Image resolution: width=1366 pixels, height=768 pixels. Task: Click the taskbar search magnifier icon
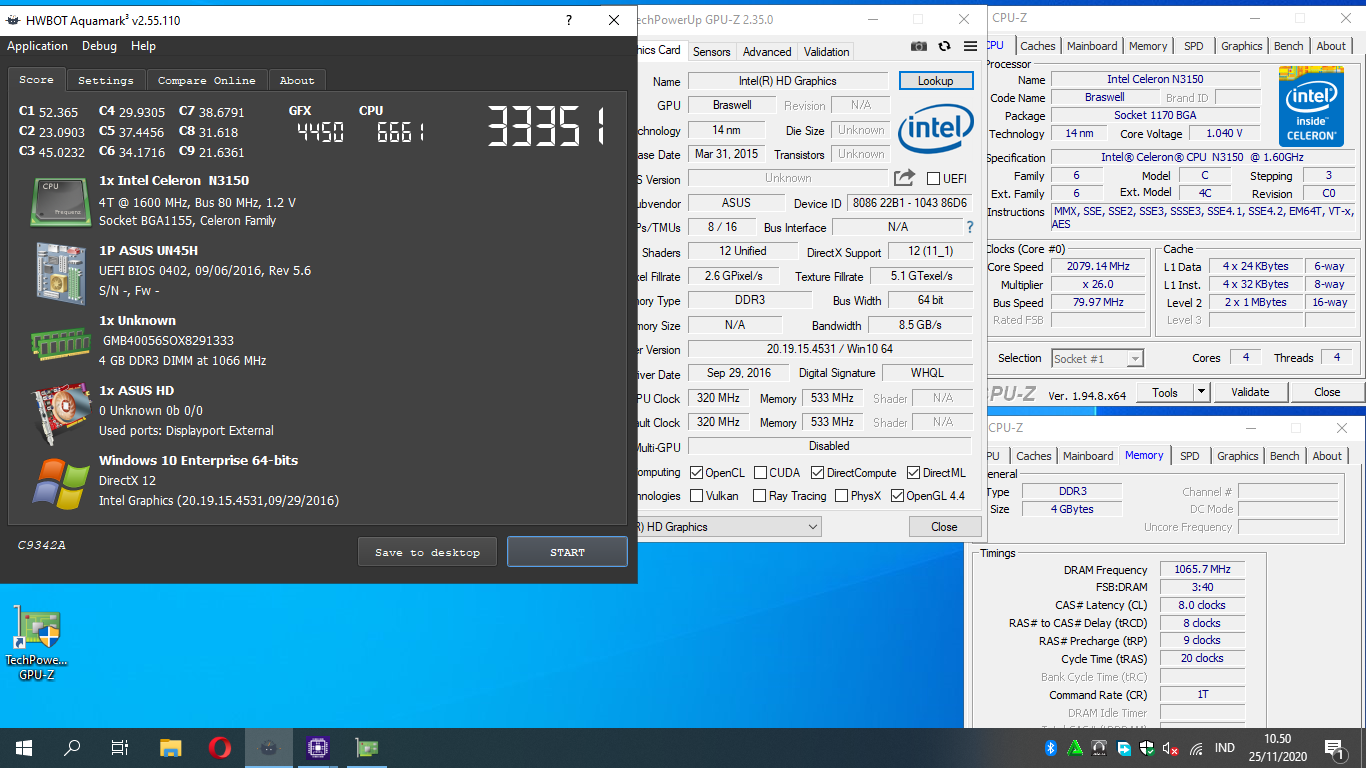coord(72,747)
